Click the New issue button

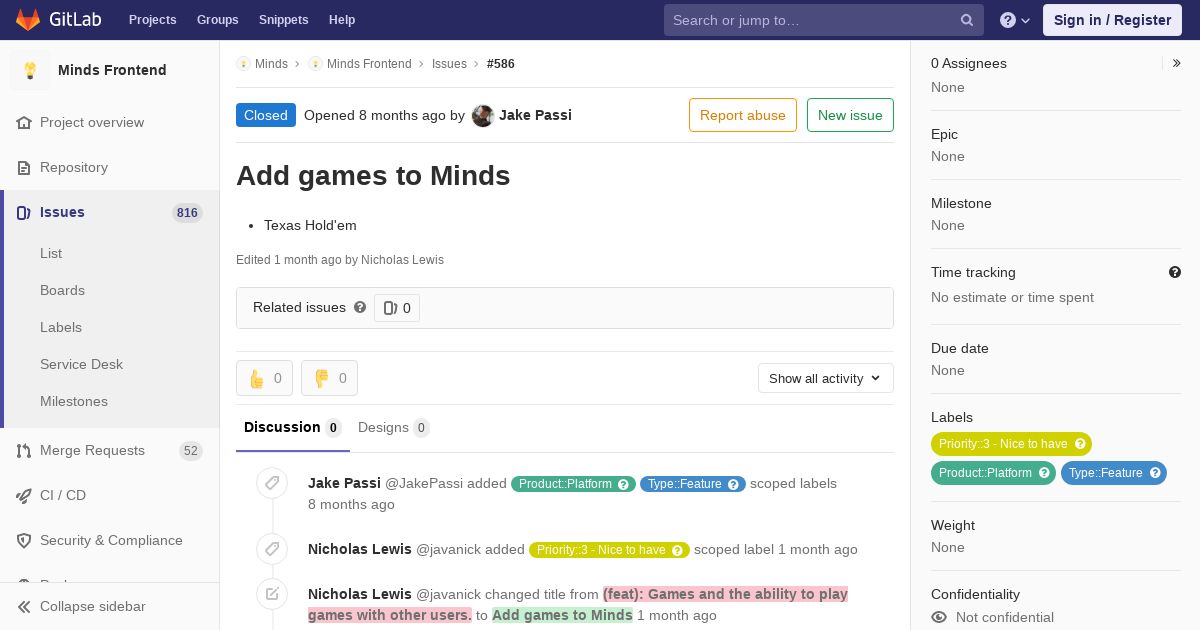[x=850, y=115]
